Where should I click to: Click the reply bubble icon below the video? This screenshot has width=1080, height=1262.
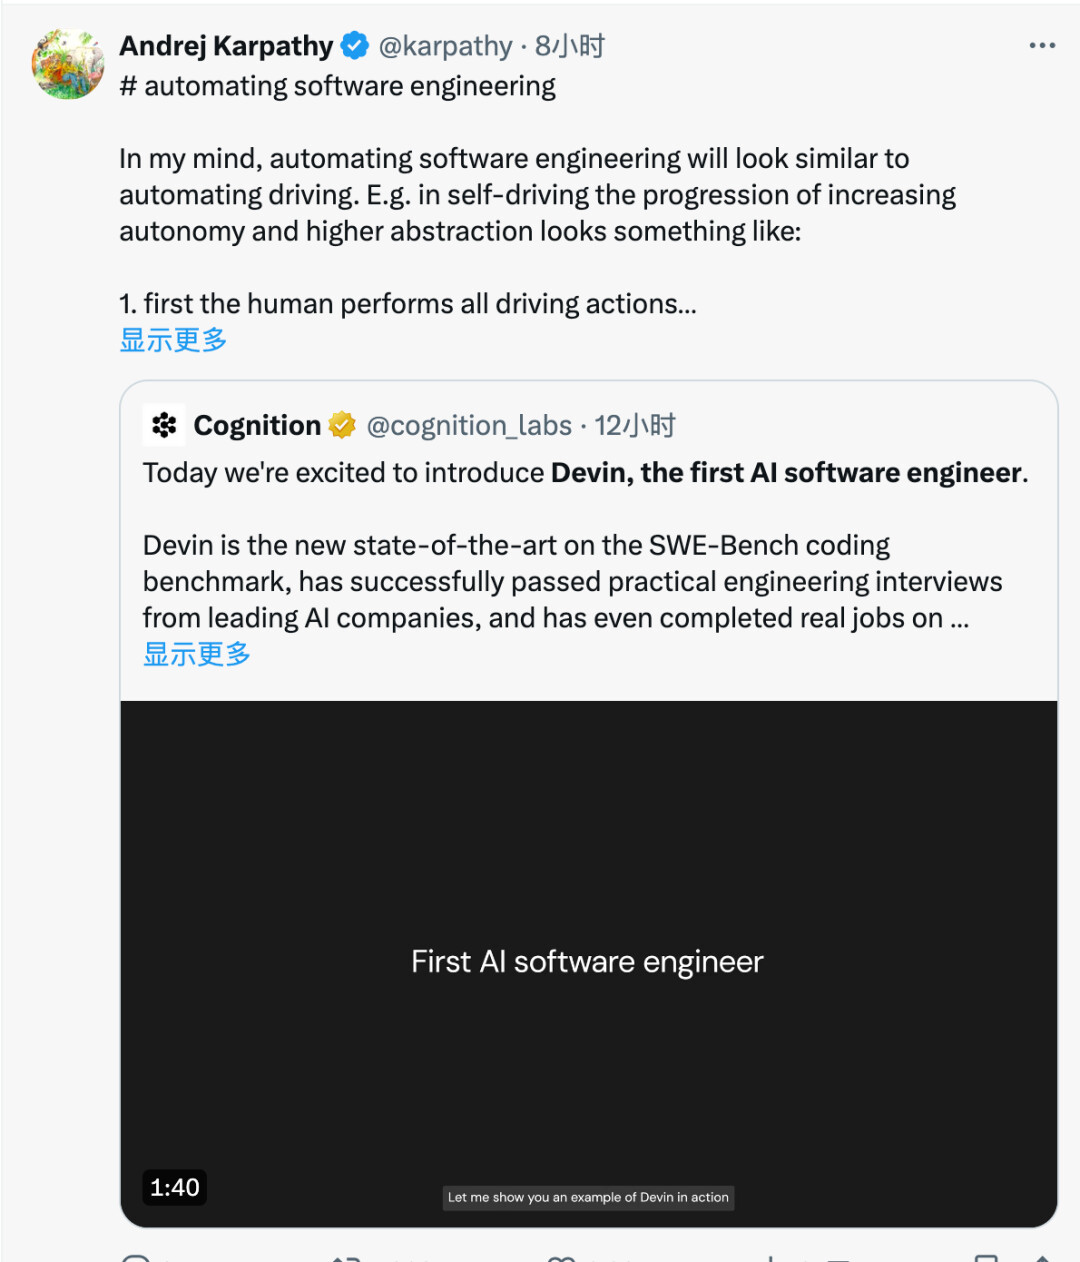136,1257
